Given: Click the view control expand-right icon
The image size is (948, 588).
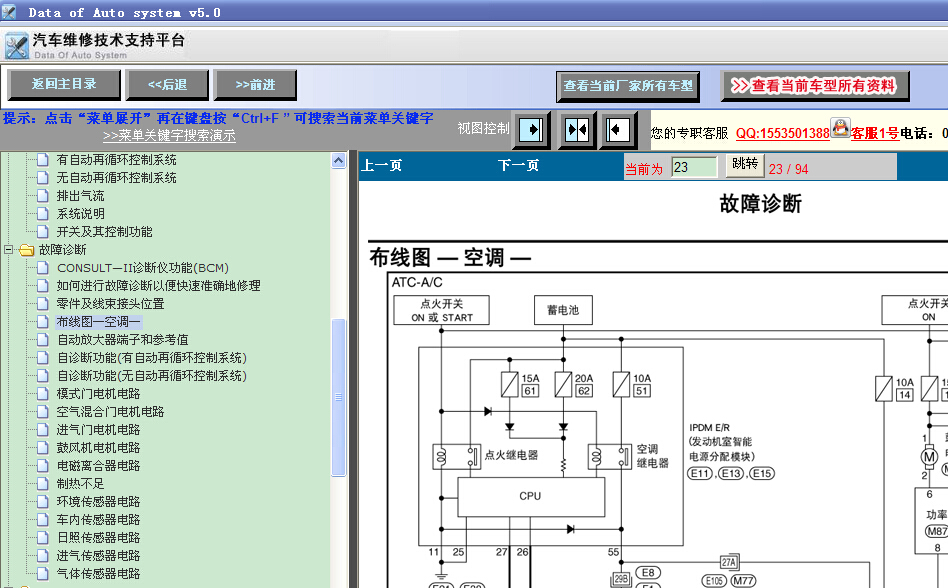Looking at the screenshot, I should pos(531,130).
